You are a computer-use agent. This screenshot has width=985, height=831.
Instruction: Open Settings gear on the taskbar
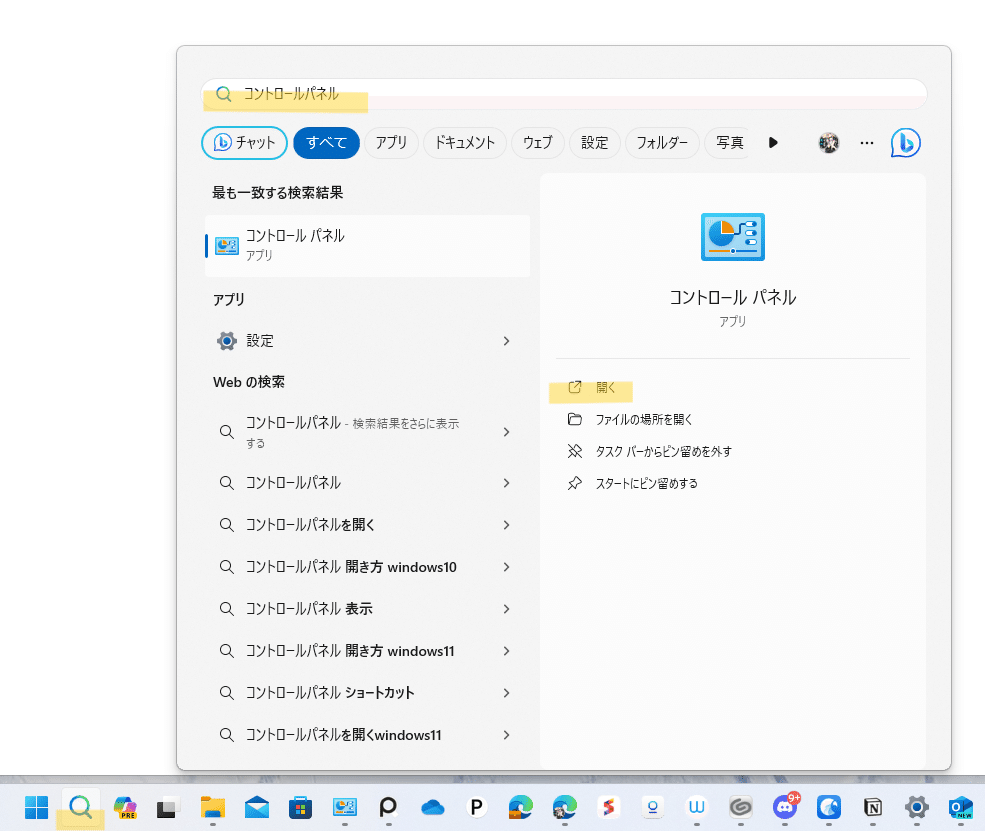(917, 807)
